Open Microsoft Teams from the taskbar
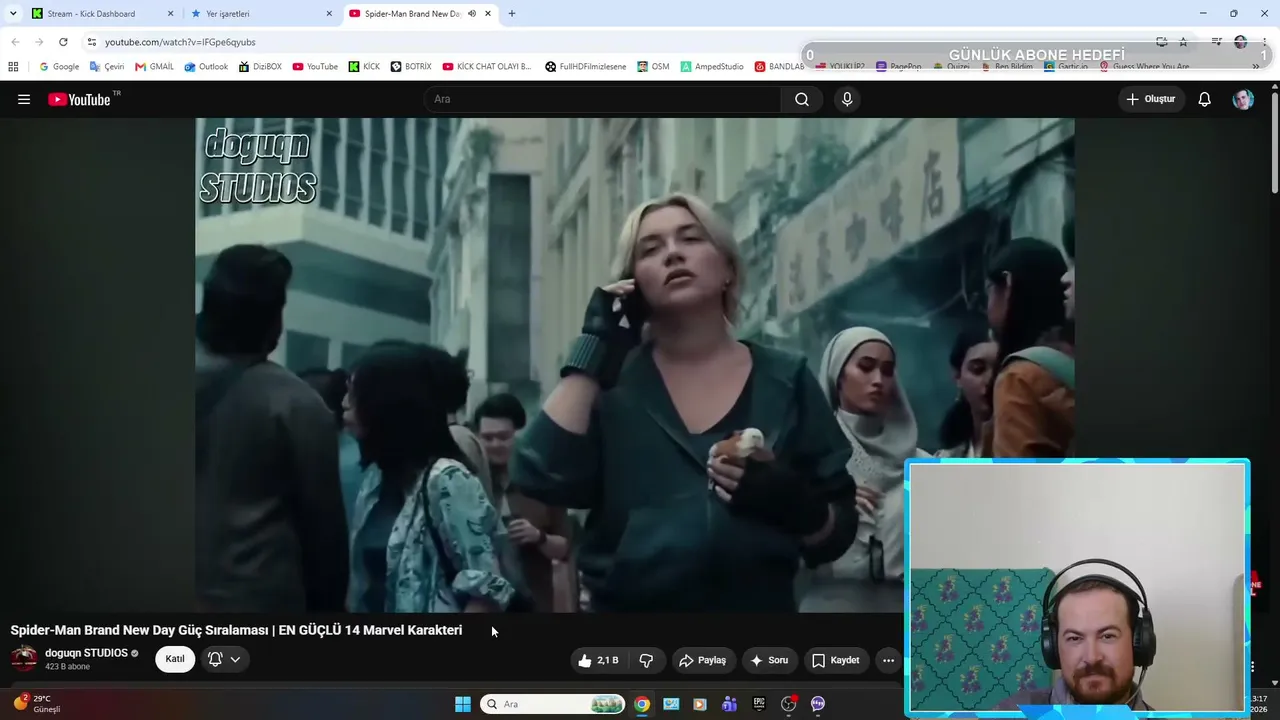 click(730, 704)
